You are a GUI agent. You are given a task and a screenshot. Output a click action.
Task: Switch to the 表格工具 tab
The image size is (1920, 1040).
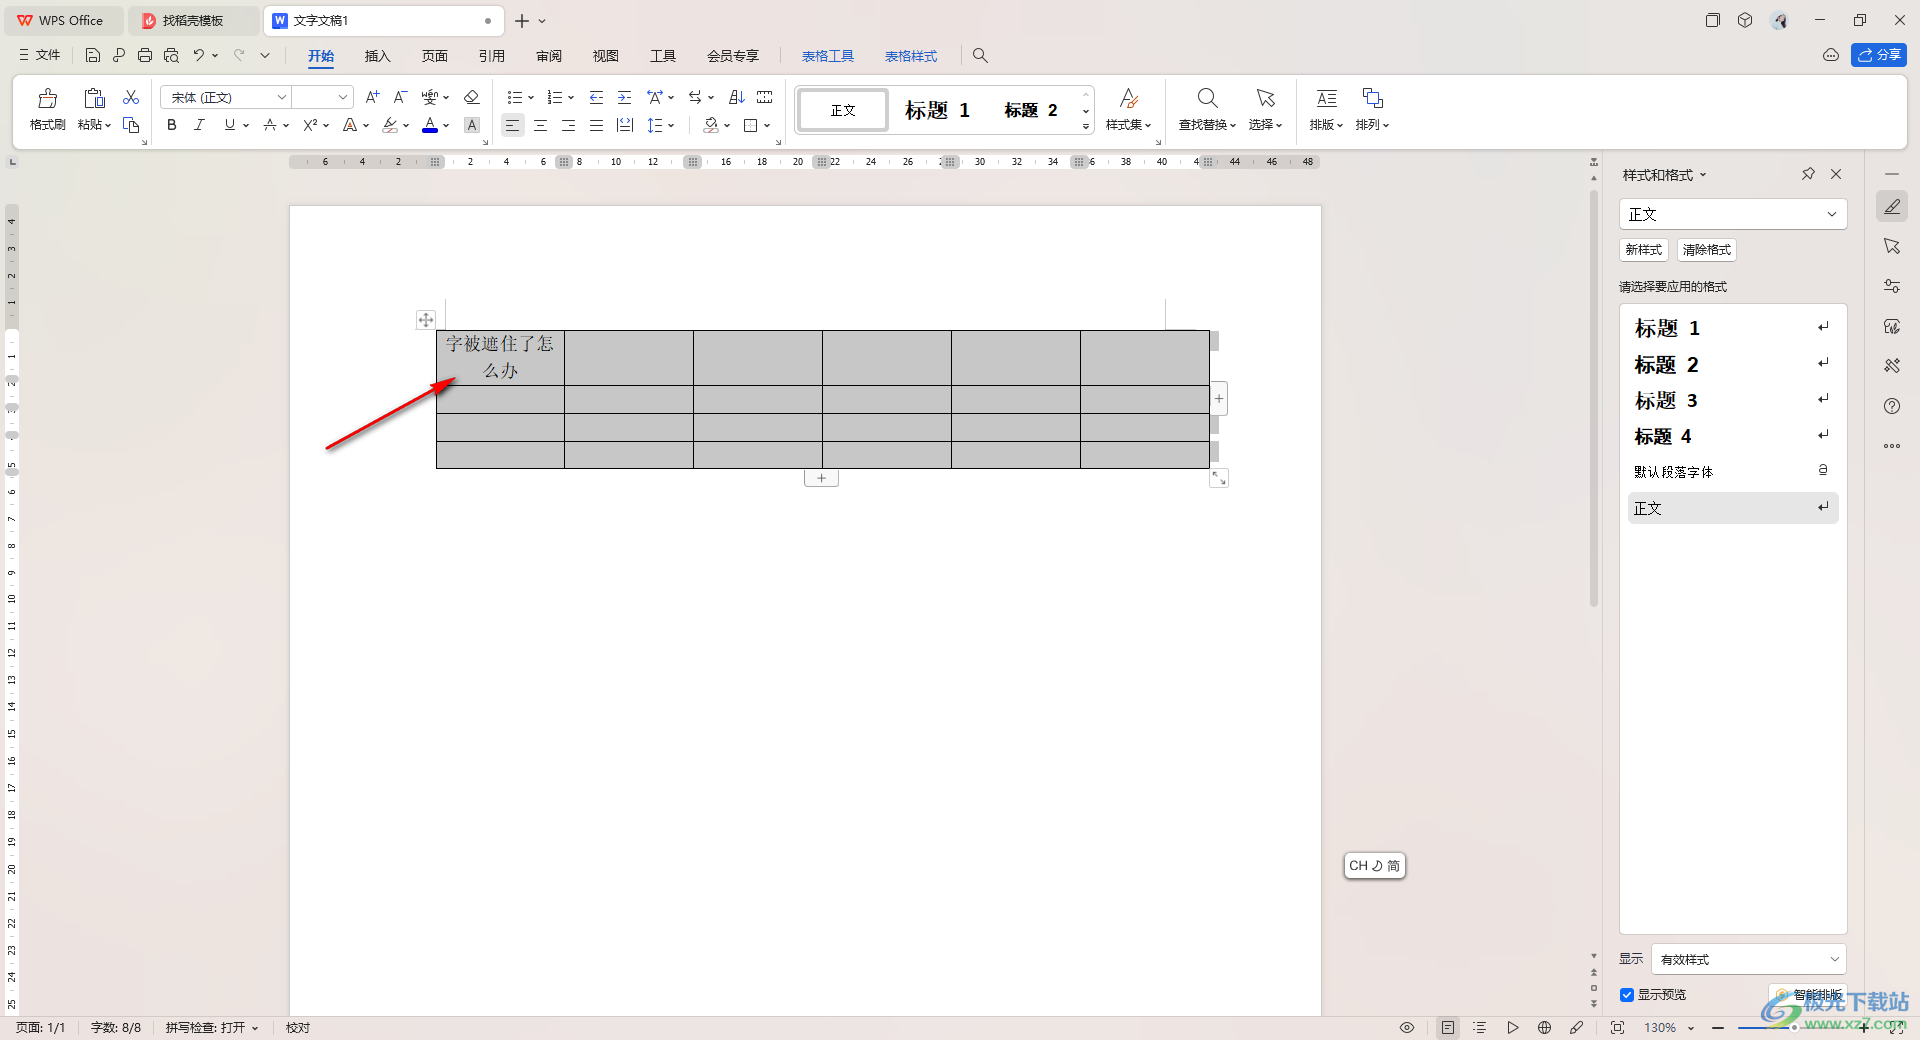[x=828, y=56]
